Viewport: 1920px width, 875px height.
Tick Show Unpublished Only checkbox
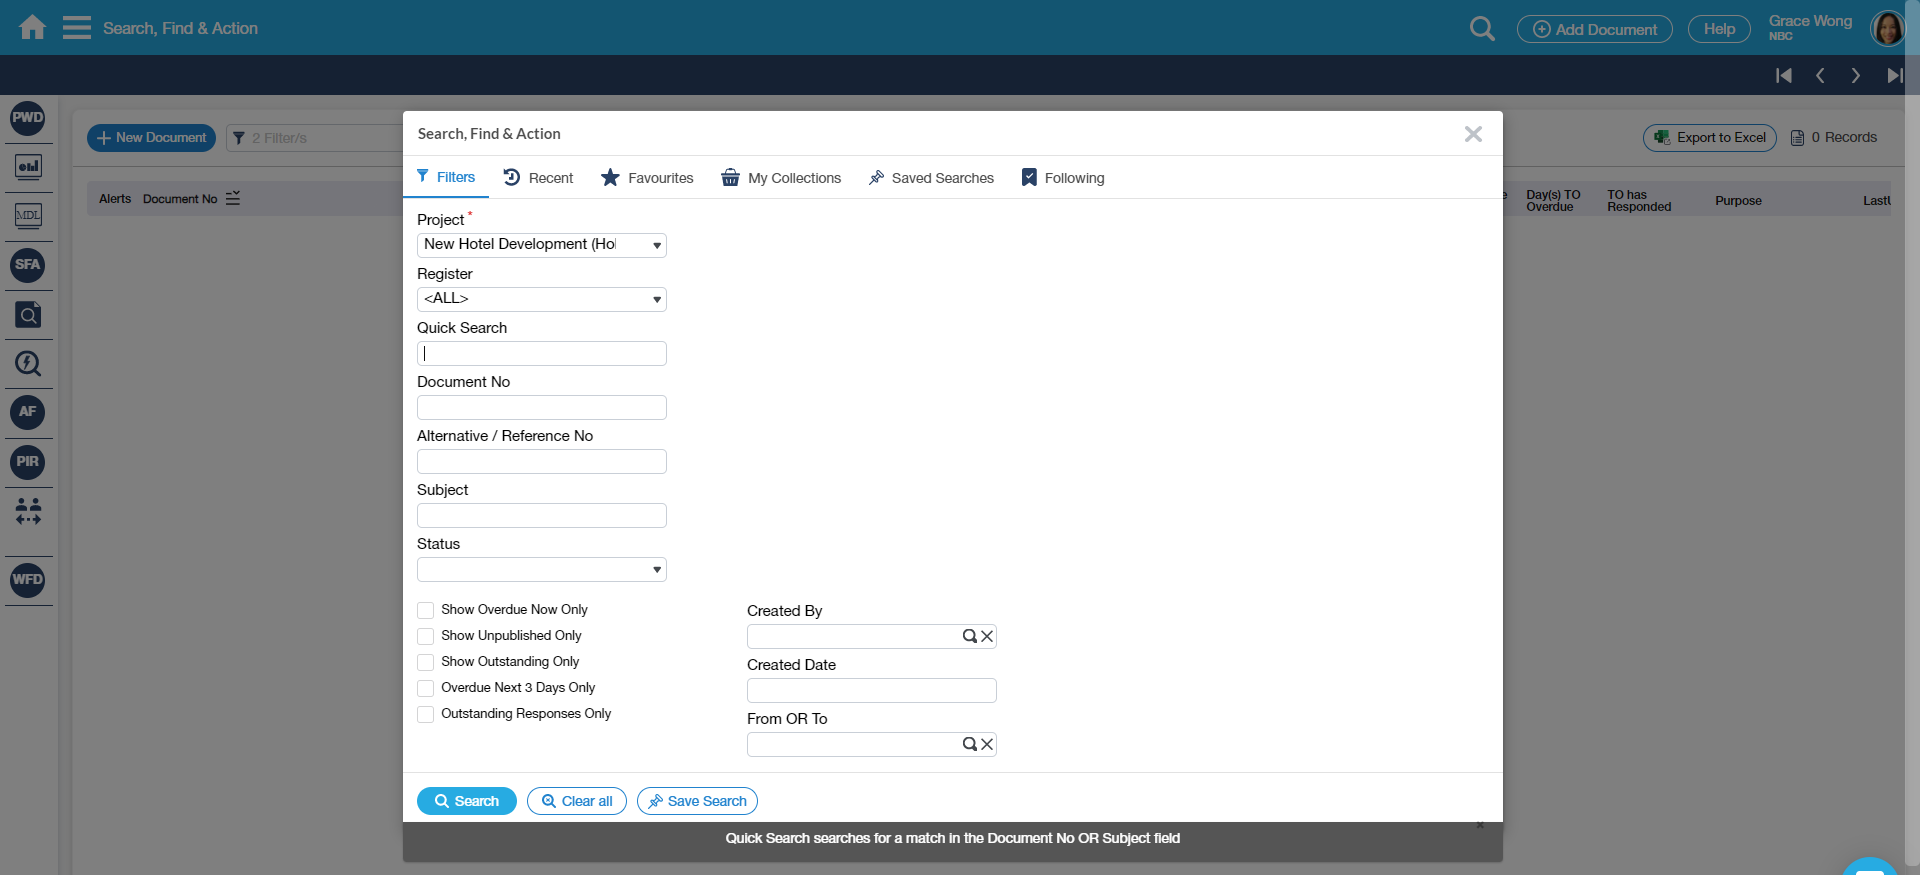426,636
